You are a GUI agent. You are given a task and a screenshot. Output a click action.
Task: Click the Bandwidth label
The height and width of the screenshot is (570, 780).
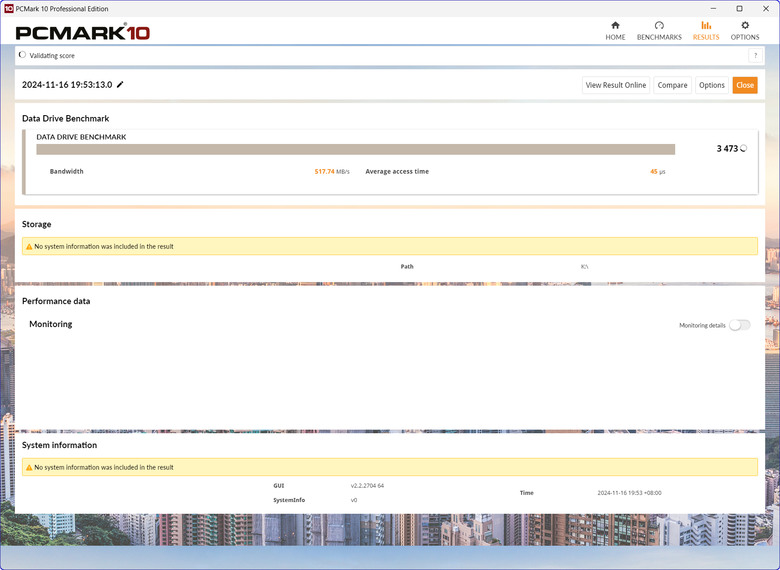tap(67, 172)
